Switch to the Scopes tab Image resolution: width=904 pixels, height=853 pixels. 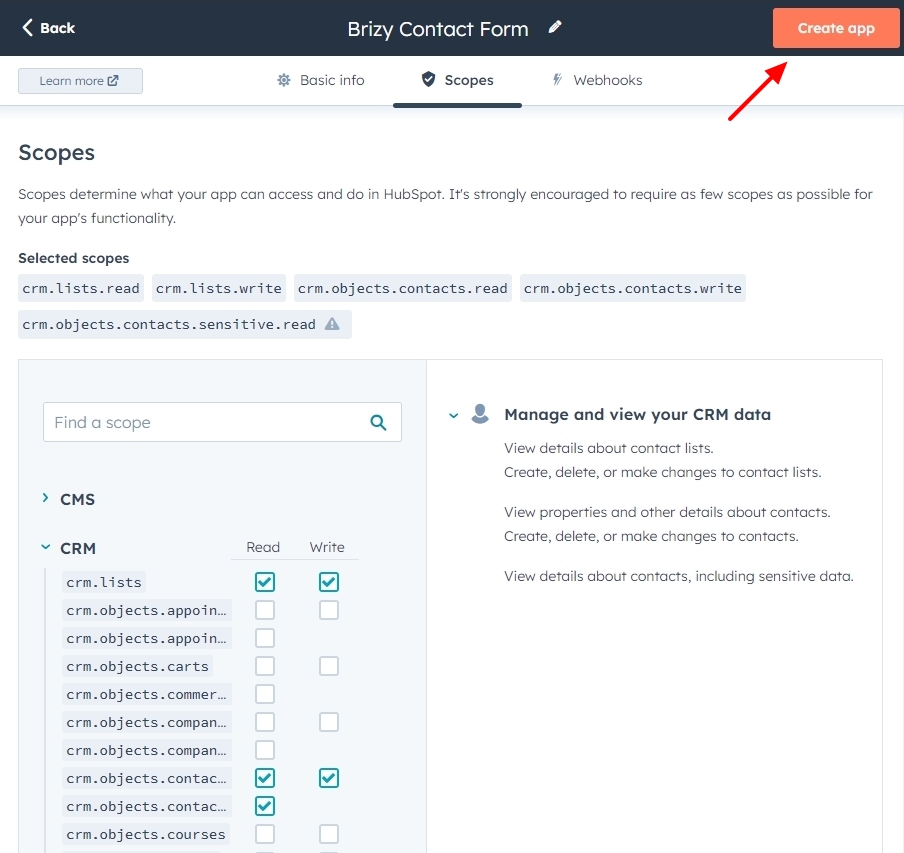click(457, 80)
